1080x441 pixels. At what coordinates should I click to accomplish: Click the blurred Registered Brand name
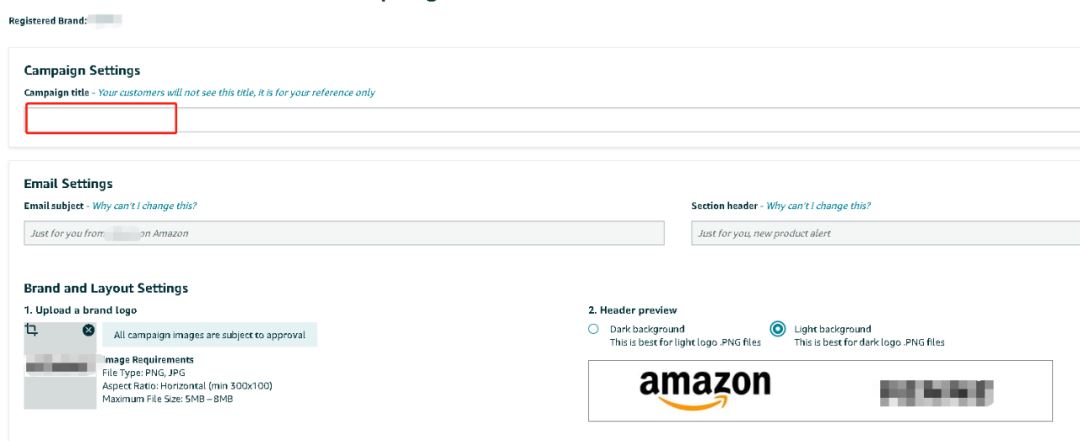tap(106, 21)
